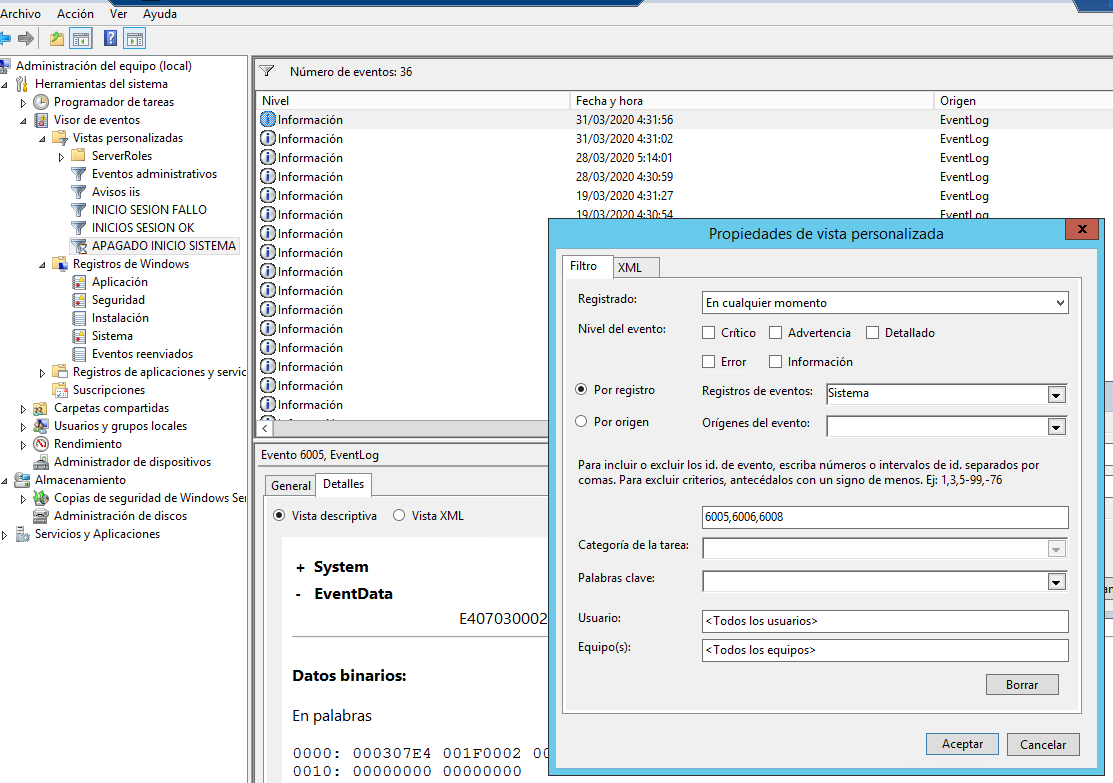Toggle the Show/Hide Console Tree icon
This screenshot has height=783, width=1113.
tap(81, 38)
